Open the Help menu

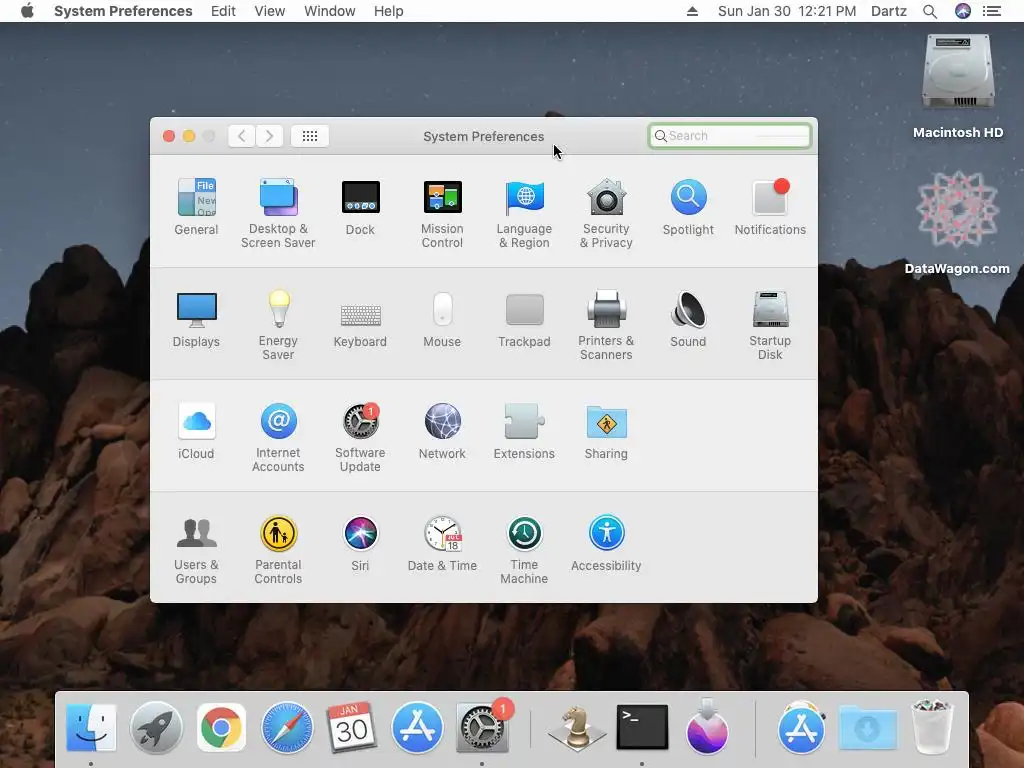[388, 11]
